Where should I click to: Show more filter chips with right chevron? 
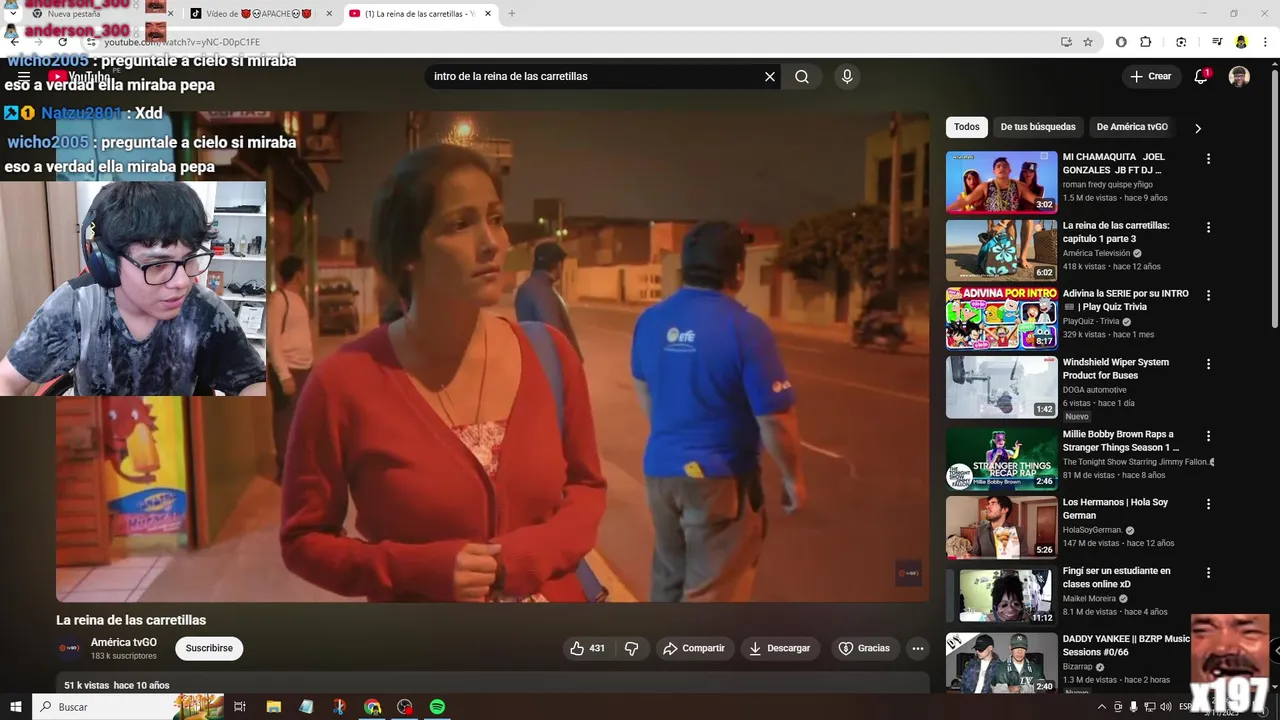(x=1197, y=128)
